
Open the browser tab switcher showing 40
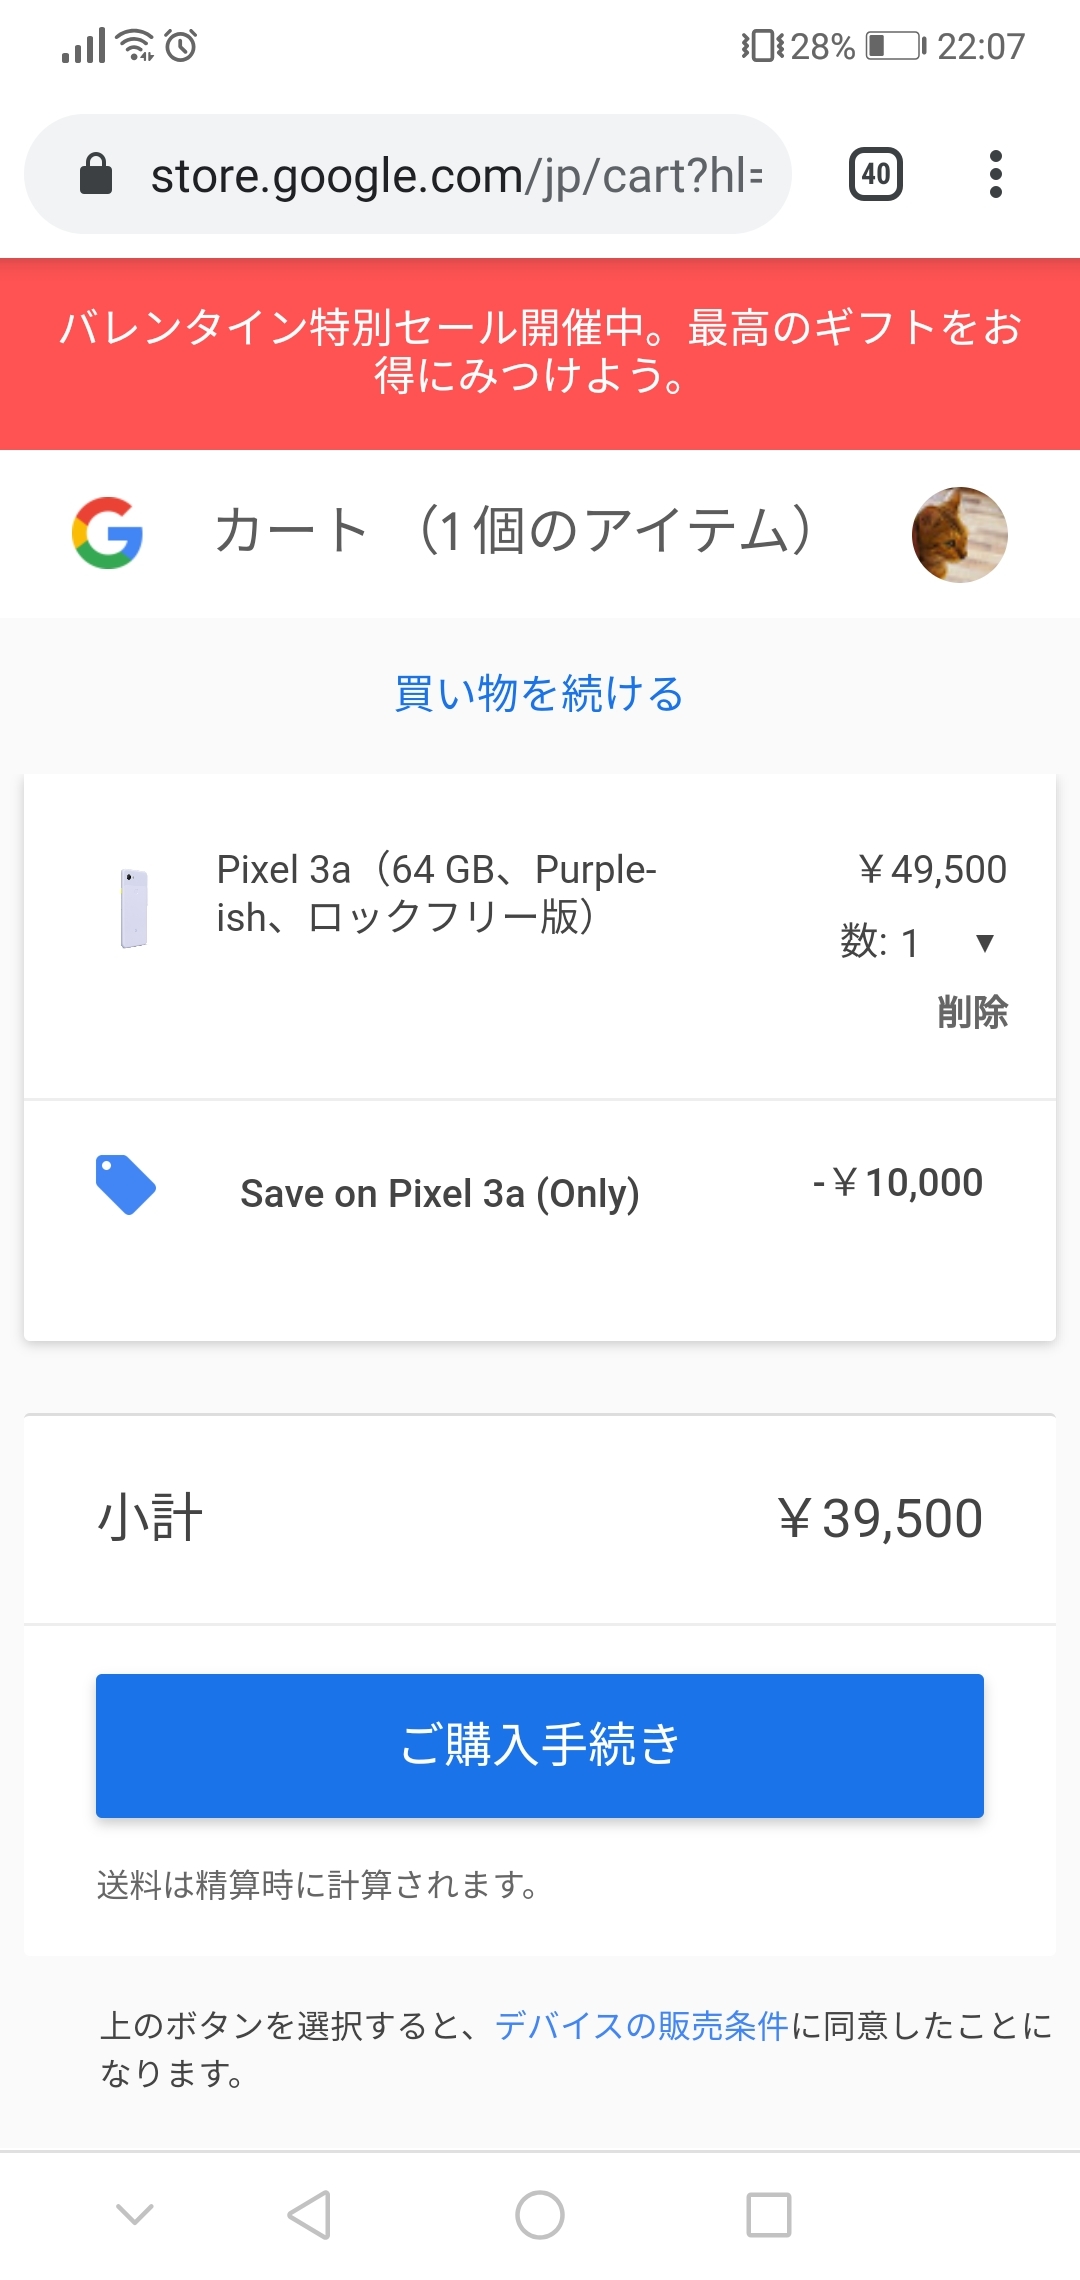[875, 175]
